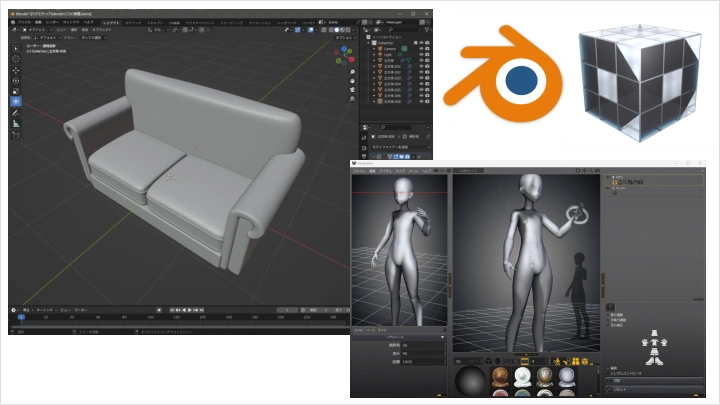The height and width of the screenshot is (405, 720).
Task: Click the pan hand icon in Blender viewport
Action: click(352, 81)
